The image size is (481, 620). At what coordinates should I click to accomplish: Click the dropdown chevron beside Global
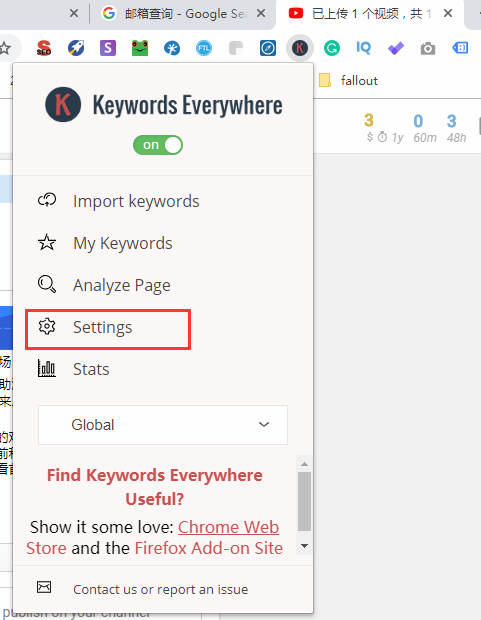(x=264, y=425)
